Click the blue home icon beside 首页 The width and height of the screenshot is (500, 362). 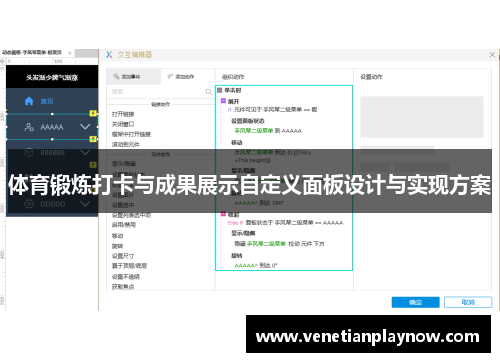[29, 101]
